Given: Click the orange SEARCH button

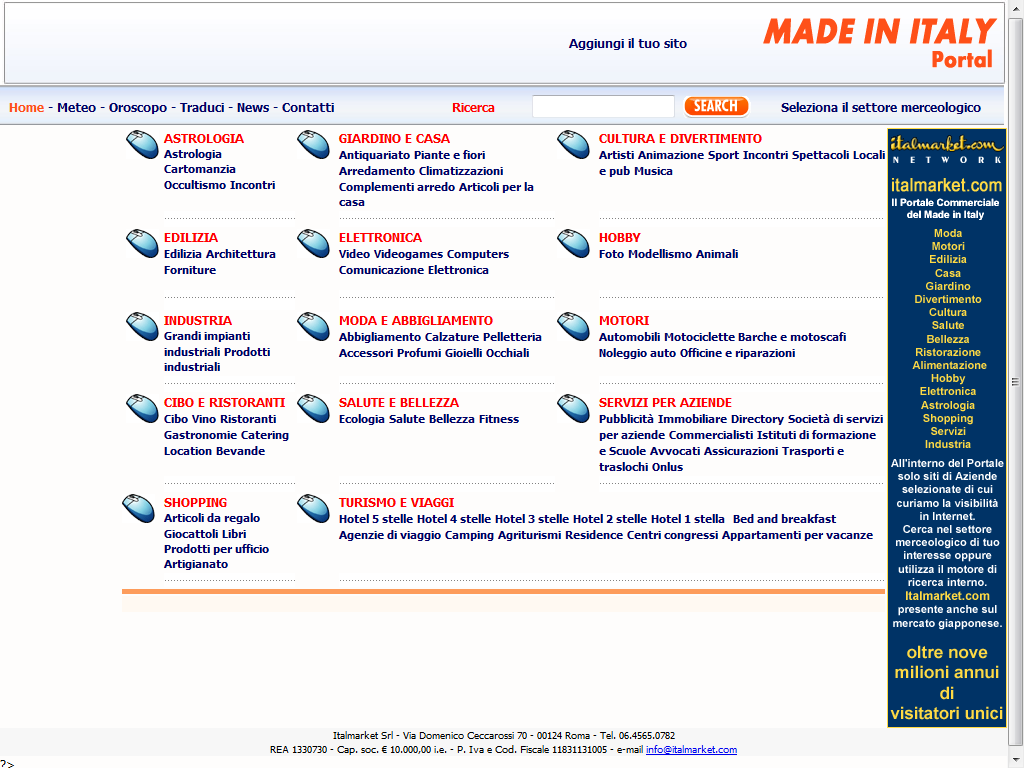Looking at the screenshot, I should click(716, 106).
